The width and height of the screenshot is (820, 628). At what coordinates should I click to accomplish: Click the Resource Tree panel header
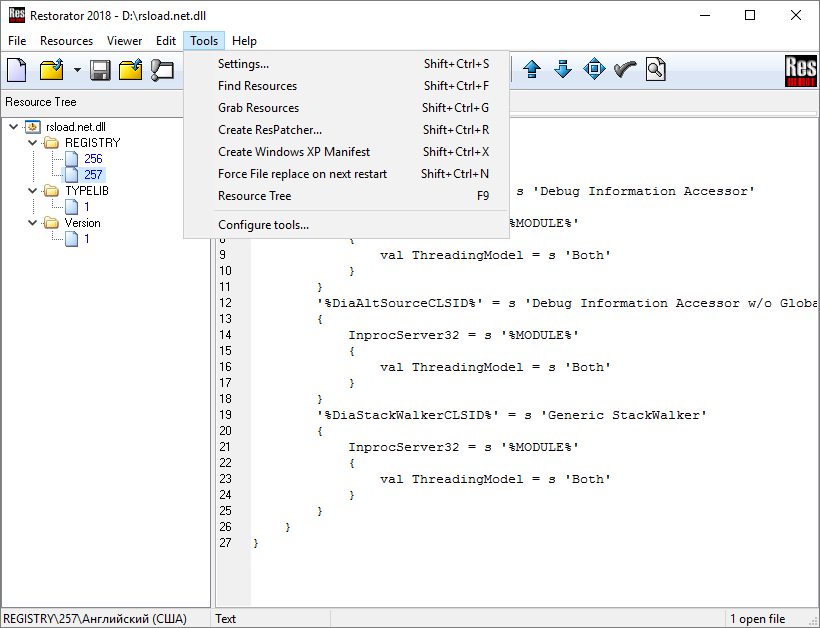point(41,102)
